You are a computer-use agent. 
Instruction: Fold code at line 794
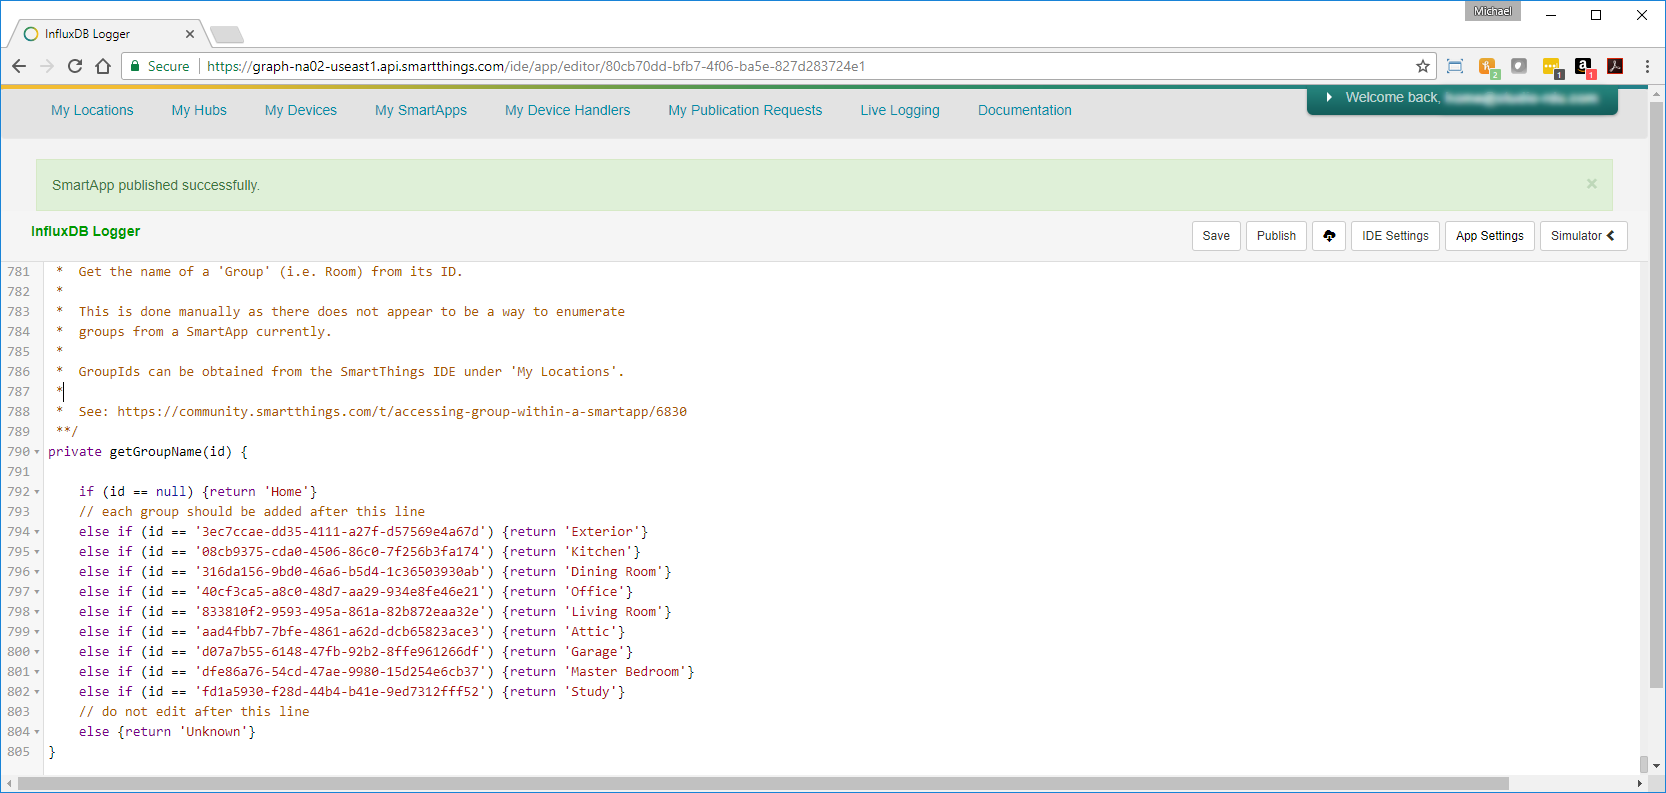pos(37,532)
